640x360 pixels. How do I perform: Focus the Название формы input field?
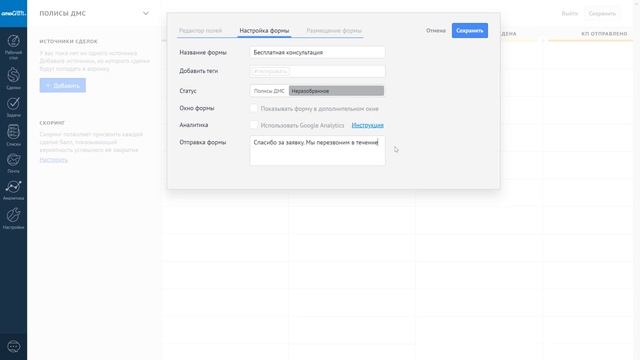click(x=317, y=52)
